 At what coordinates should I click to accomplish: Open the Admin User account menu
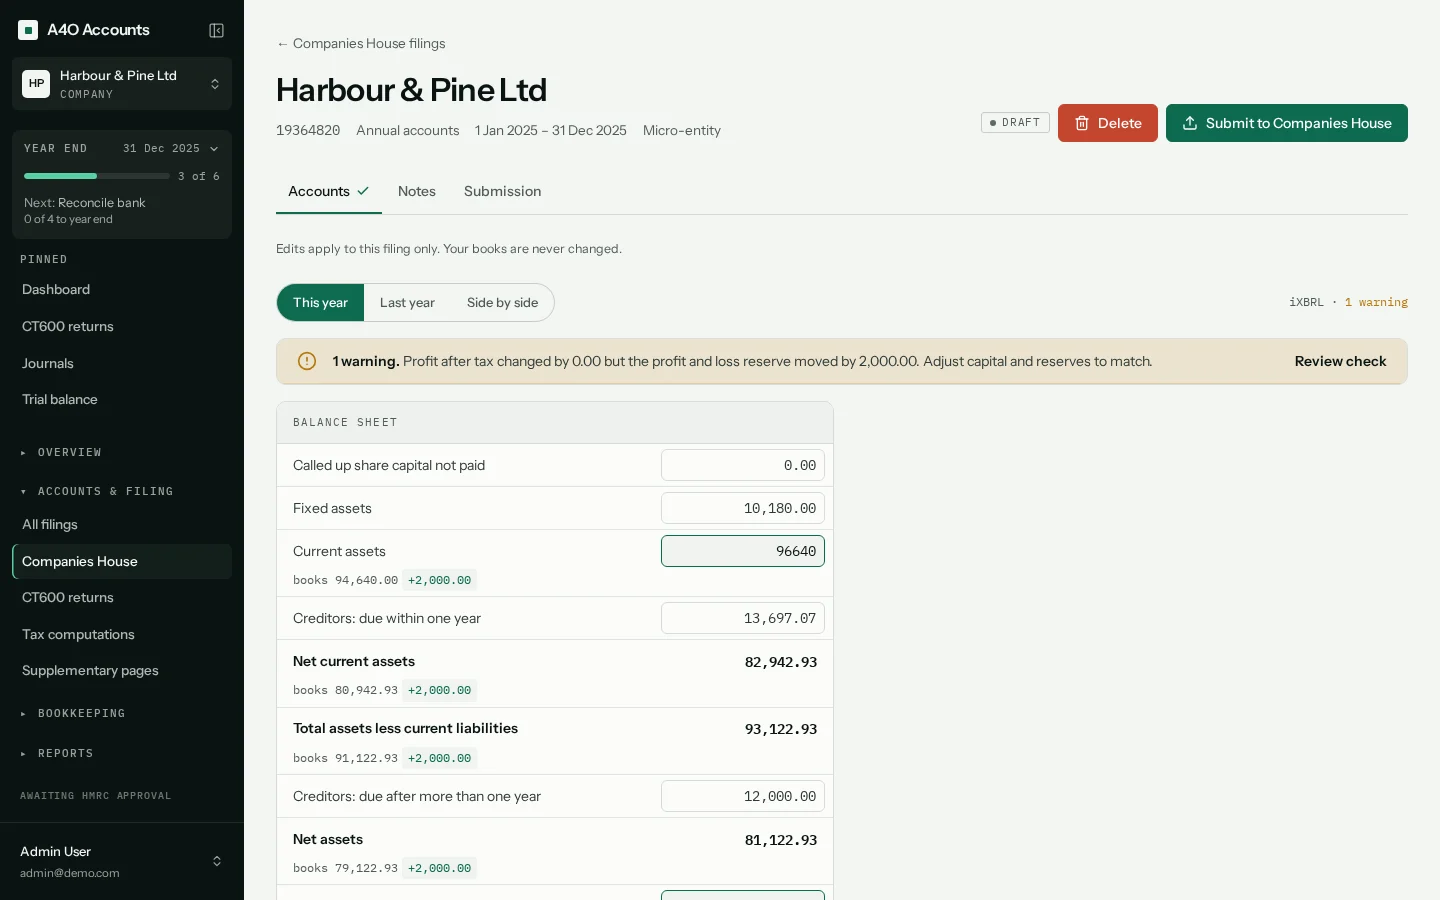click(x=122, y=861)
